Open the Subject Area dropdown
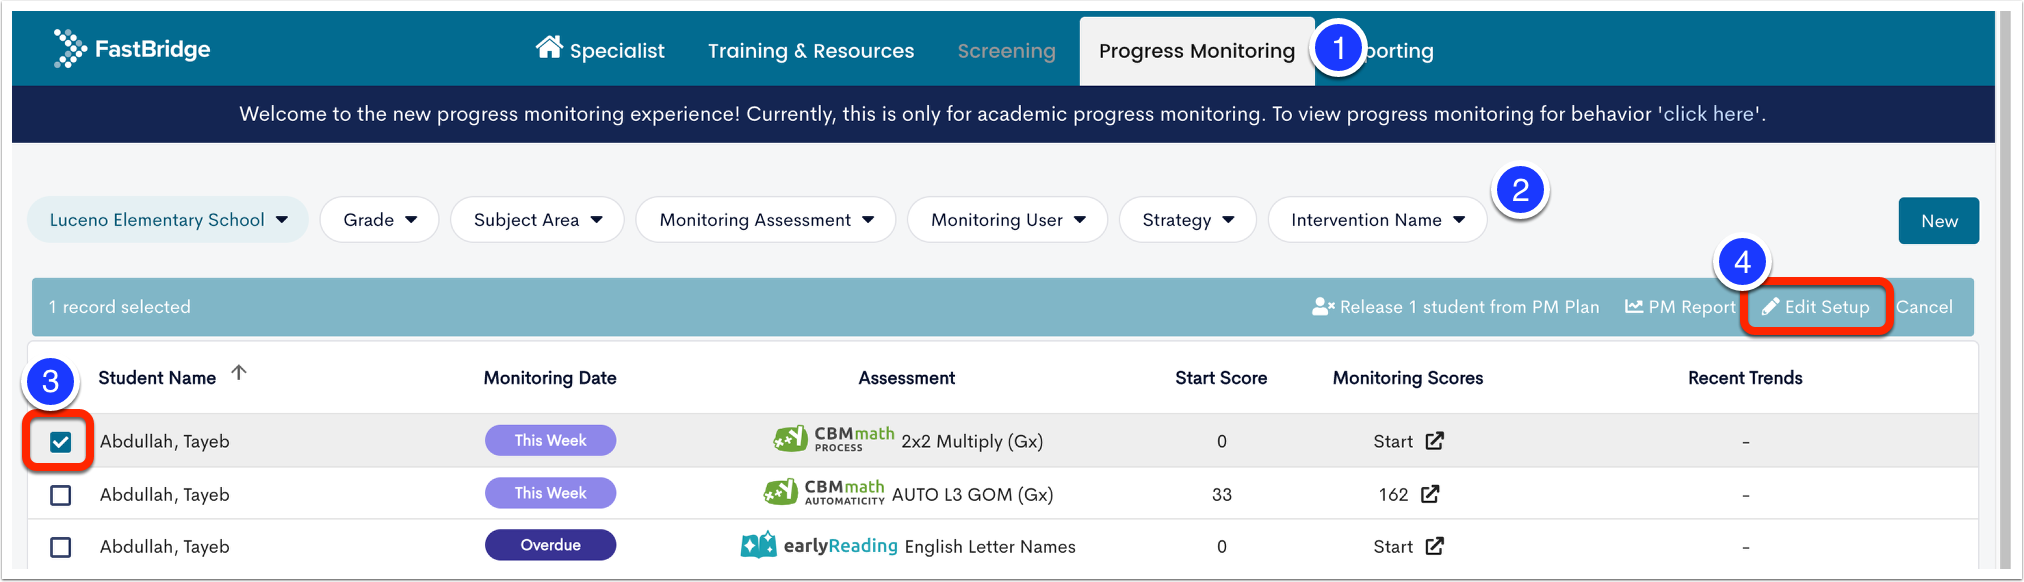 point(537,220)
